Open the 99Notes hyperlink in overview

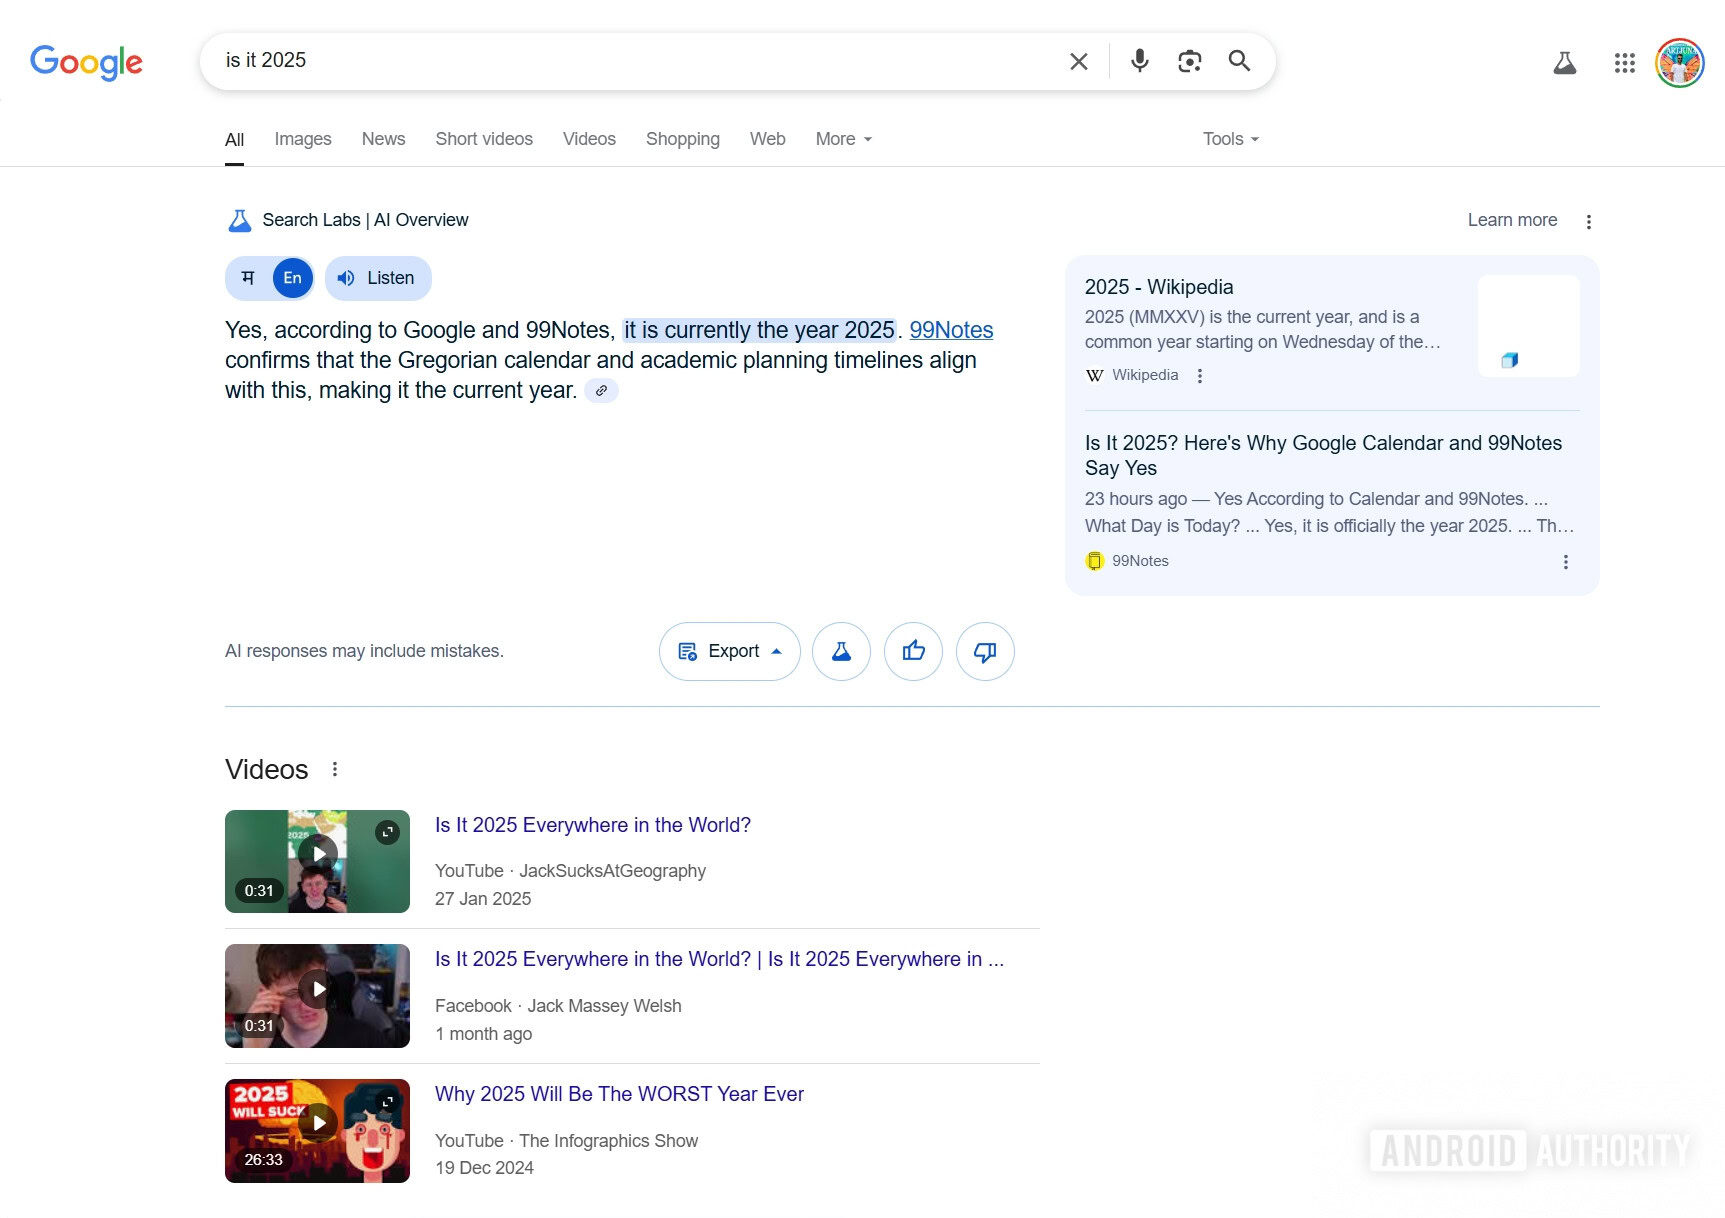pos(950,330)
